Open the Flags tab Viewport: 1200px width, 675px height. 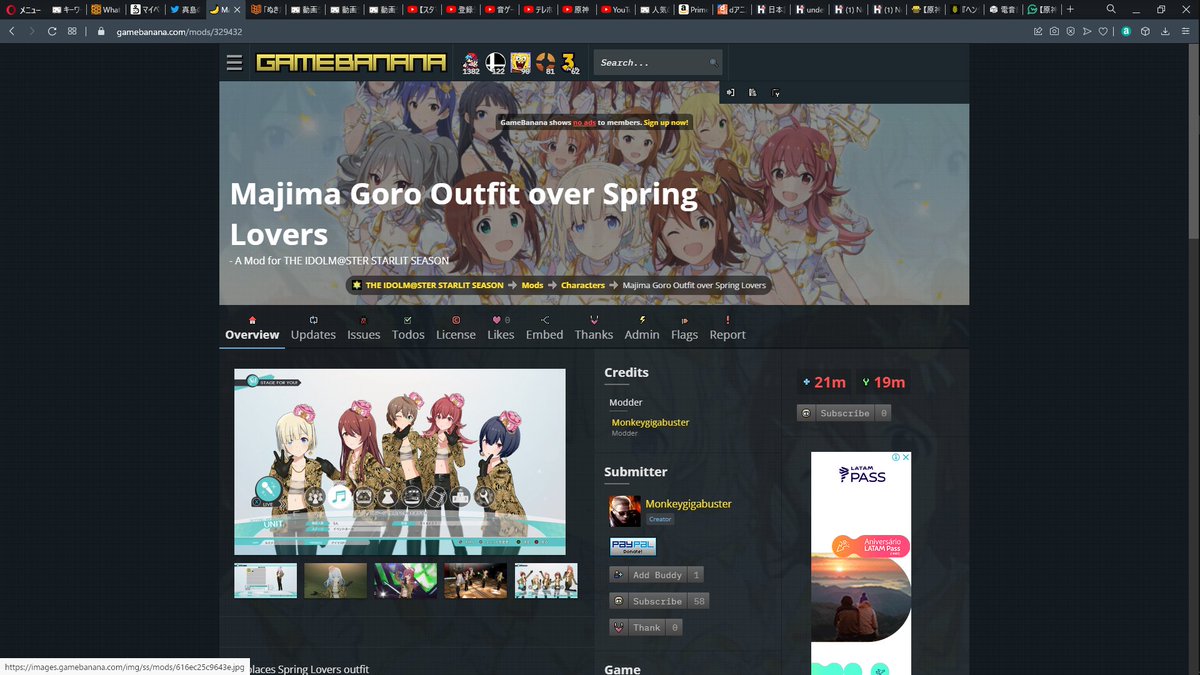[685, 328]
